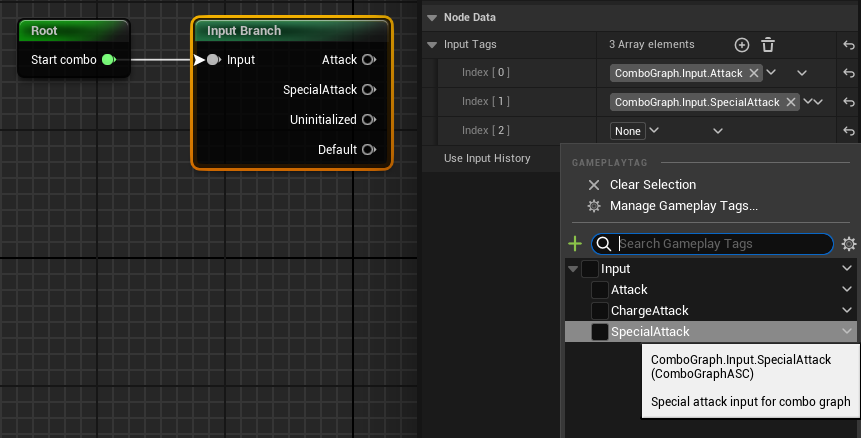This screenshot has width=861, height=438.
Task: Delete all Input Tags array elements
Action: tap(768, 45)
